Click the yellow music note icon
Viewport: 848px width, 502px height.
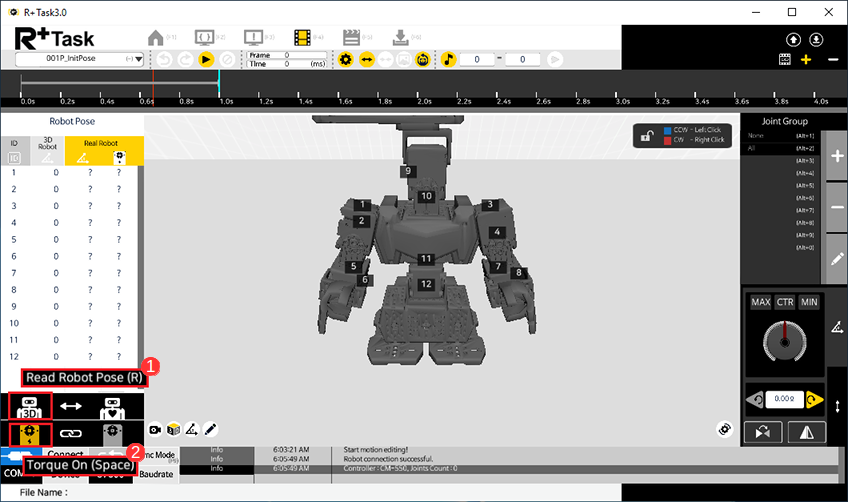[x=450, y=60]
